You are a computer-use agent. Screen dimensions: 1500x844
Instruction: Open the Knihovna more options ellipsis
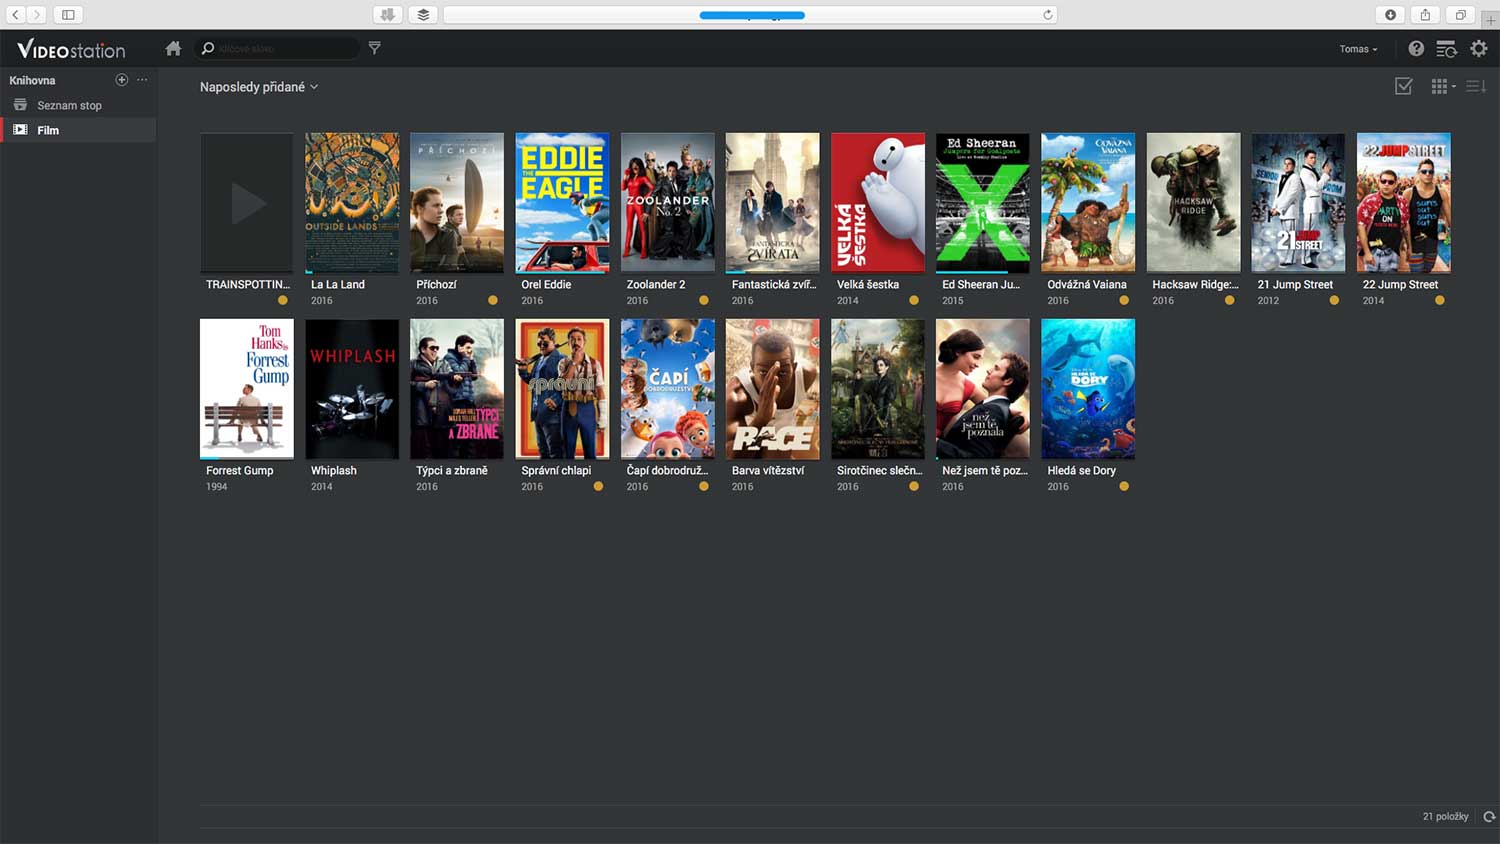pos(142,80)
